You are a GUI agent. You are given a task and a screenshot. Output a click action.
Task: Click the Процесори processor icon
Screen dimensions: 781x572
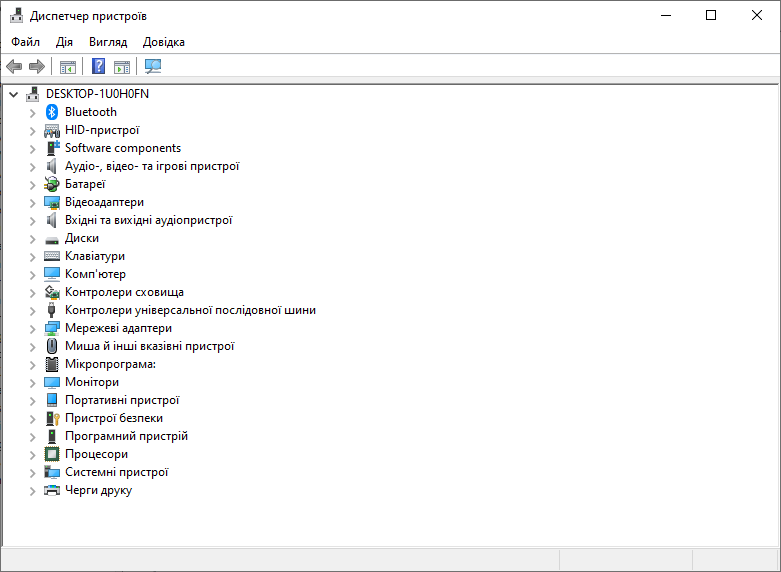click(53, 454)
